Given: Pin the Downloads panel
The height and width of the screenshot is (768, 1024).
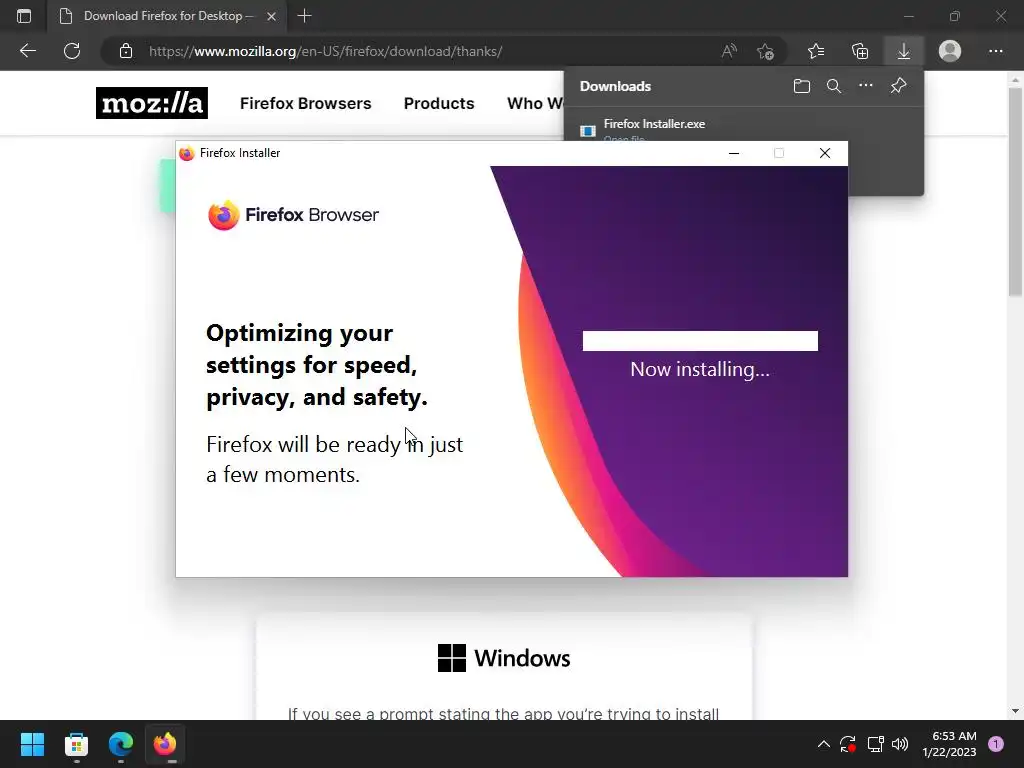Looking at the screenshot, I should tap(899, 86).
